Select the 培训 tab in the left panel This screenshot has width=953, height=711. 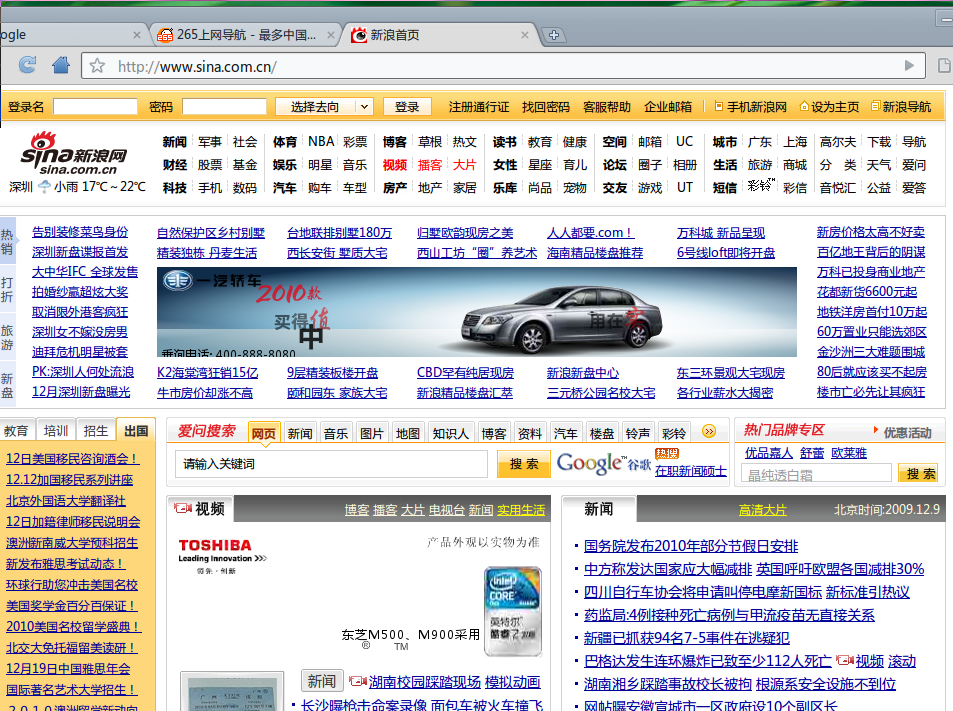56,431
